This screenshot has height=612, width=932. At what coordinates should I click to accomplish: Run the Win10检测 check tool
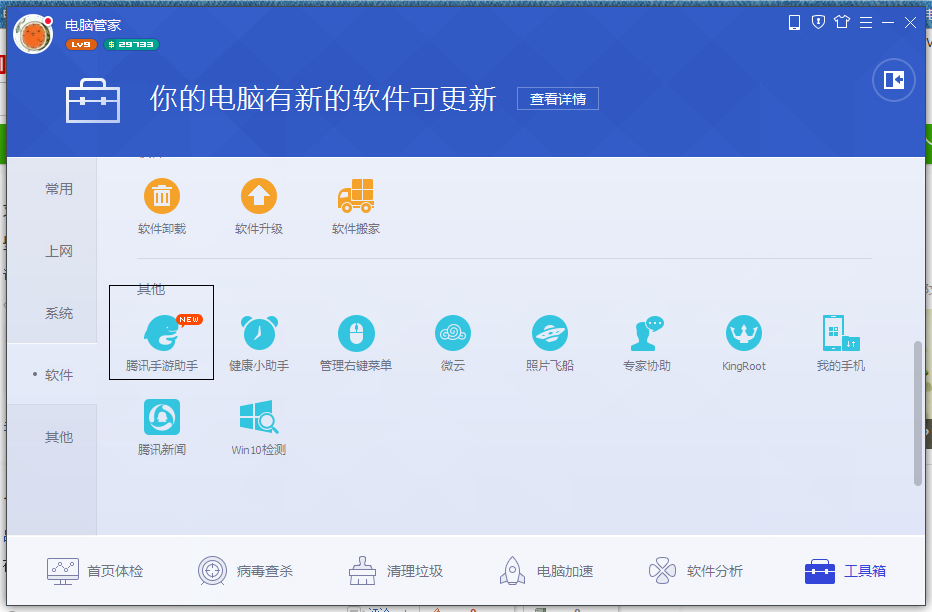pyautogui.click(x=259, y=427)
